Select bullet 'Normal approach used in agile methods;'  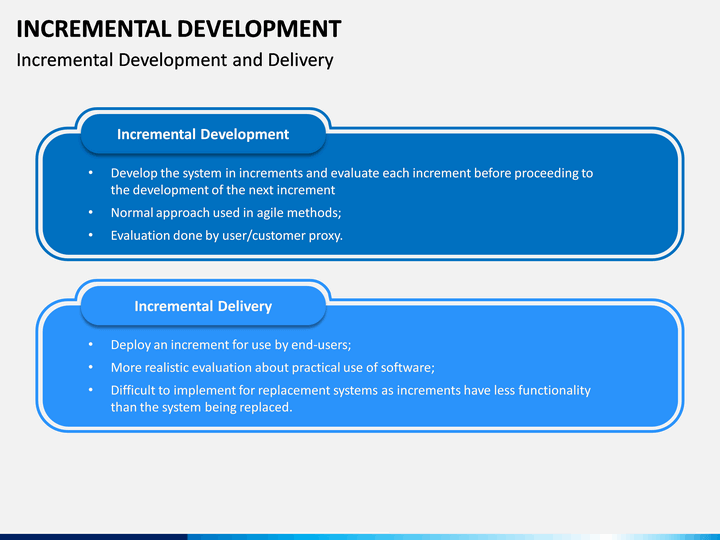(226, 213)
